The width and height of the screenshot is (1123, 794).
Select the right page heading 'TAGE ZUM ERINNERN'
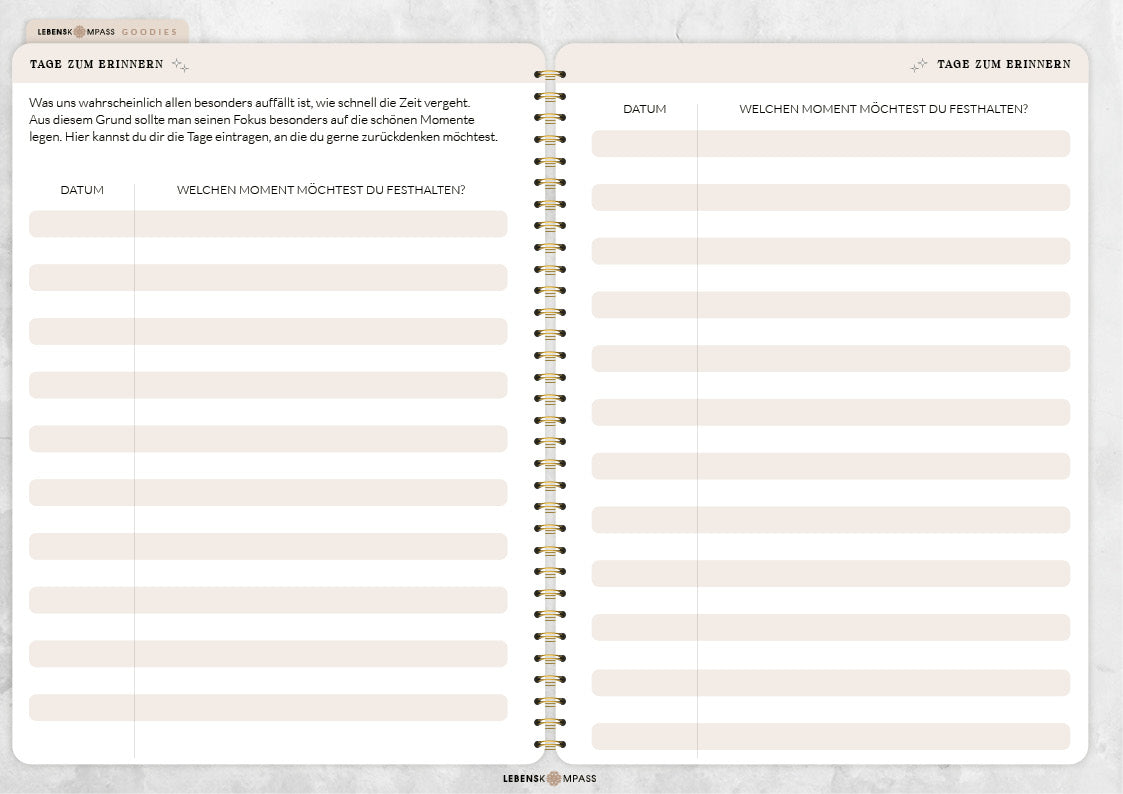[x=1004, y=64]
